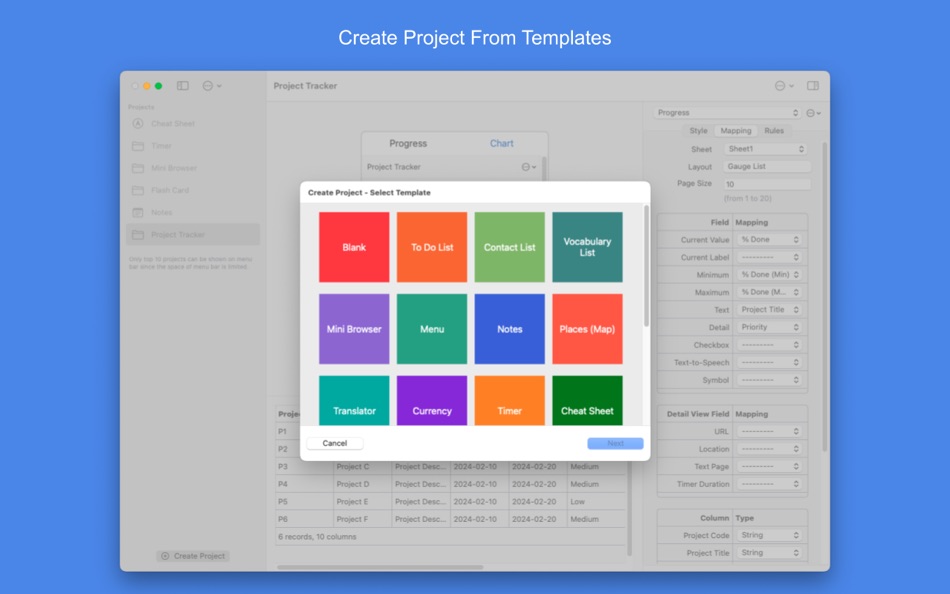The height and width of the screenshot is (594, 950).
Task: Select the To Do List template tile
Action: click(x=431, y=247)
